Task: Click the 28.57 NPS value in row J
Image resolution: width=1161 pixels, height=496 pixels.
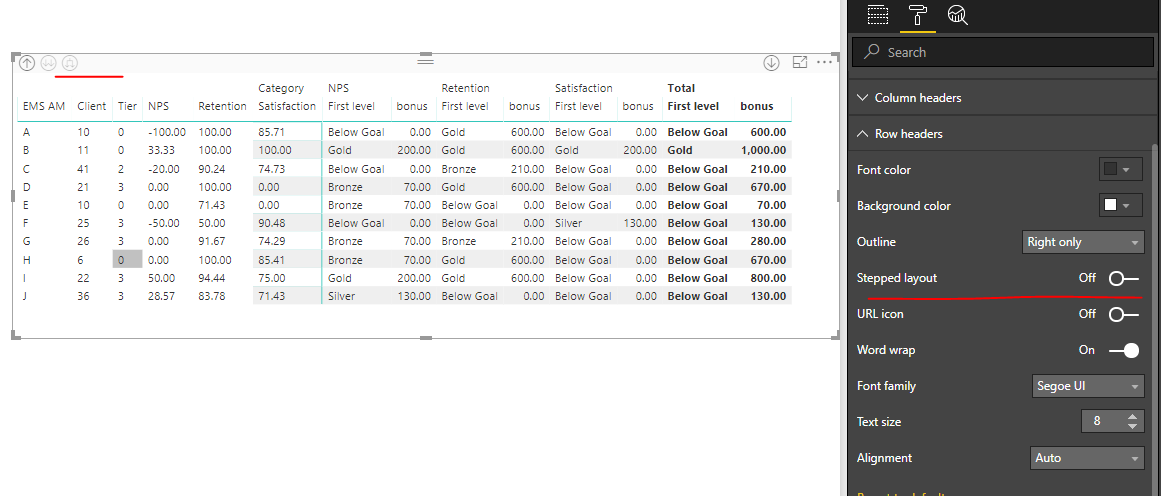Action: point(161,296)
